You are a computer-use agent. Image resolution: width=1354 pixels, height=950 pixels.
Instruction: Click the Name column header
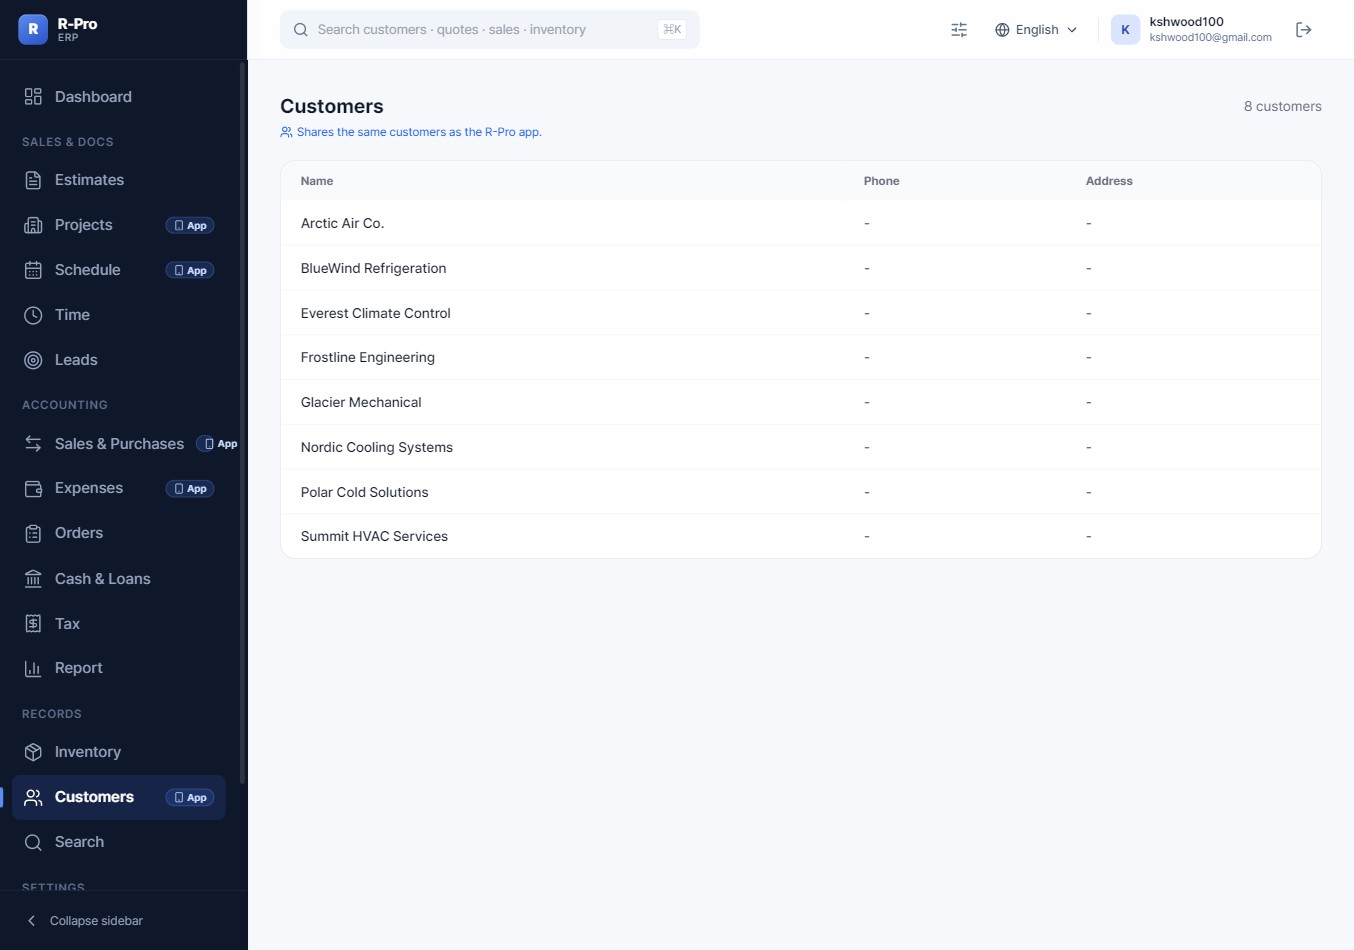tap(317, 181)
